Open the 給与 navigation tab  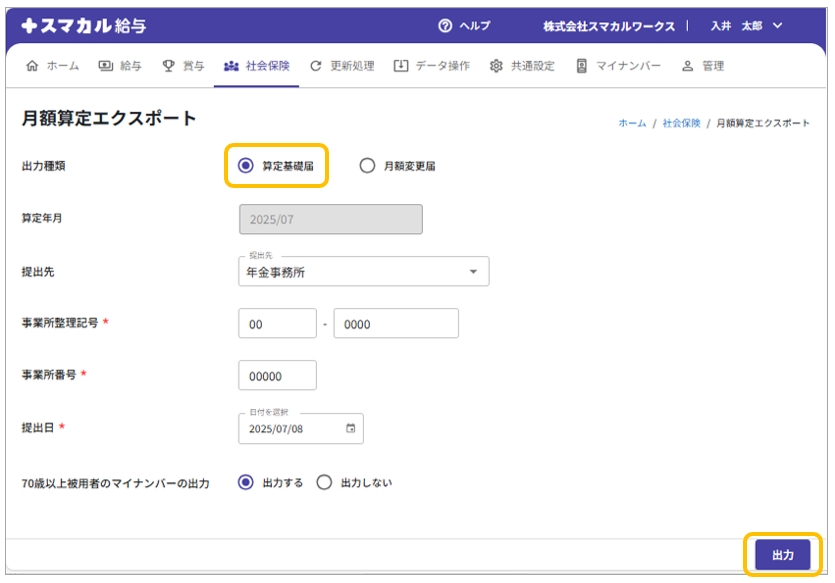point(120,66)
